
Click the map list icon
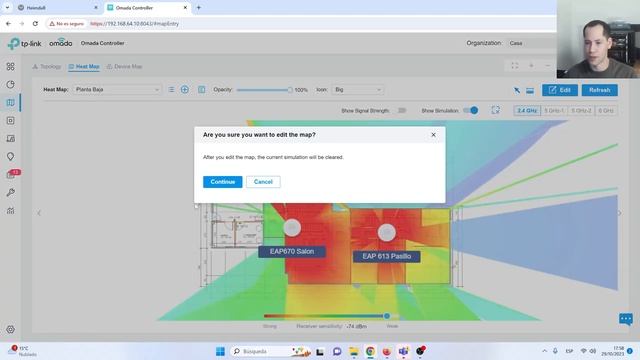tap(171, 89)
